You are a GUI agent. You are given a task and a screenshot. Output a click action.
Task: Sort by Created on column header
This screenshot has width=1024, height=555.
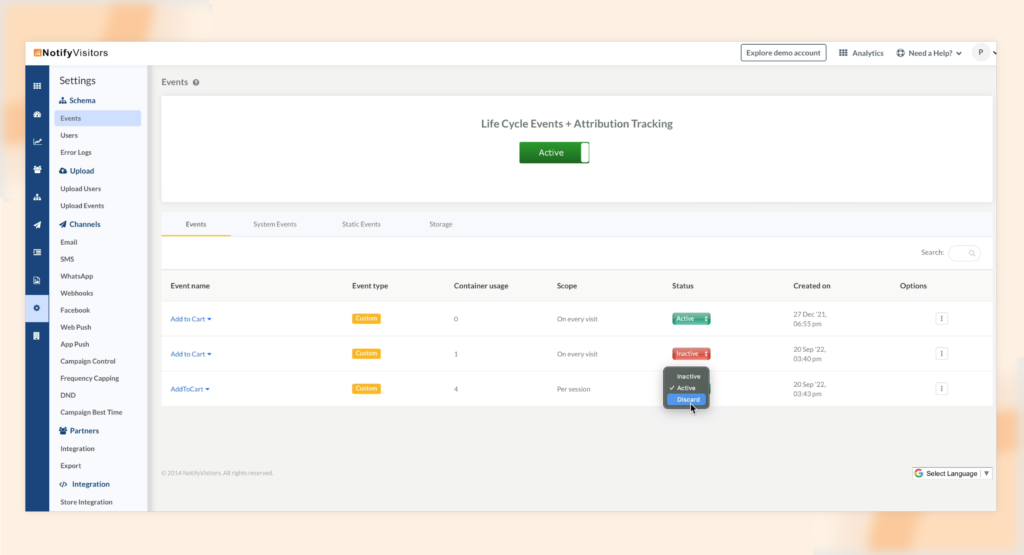pyautogui.click(x=812, y=286)
